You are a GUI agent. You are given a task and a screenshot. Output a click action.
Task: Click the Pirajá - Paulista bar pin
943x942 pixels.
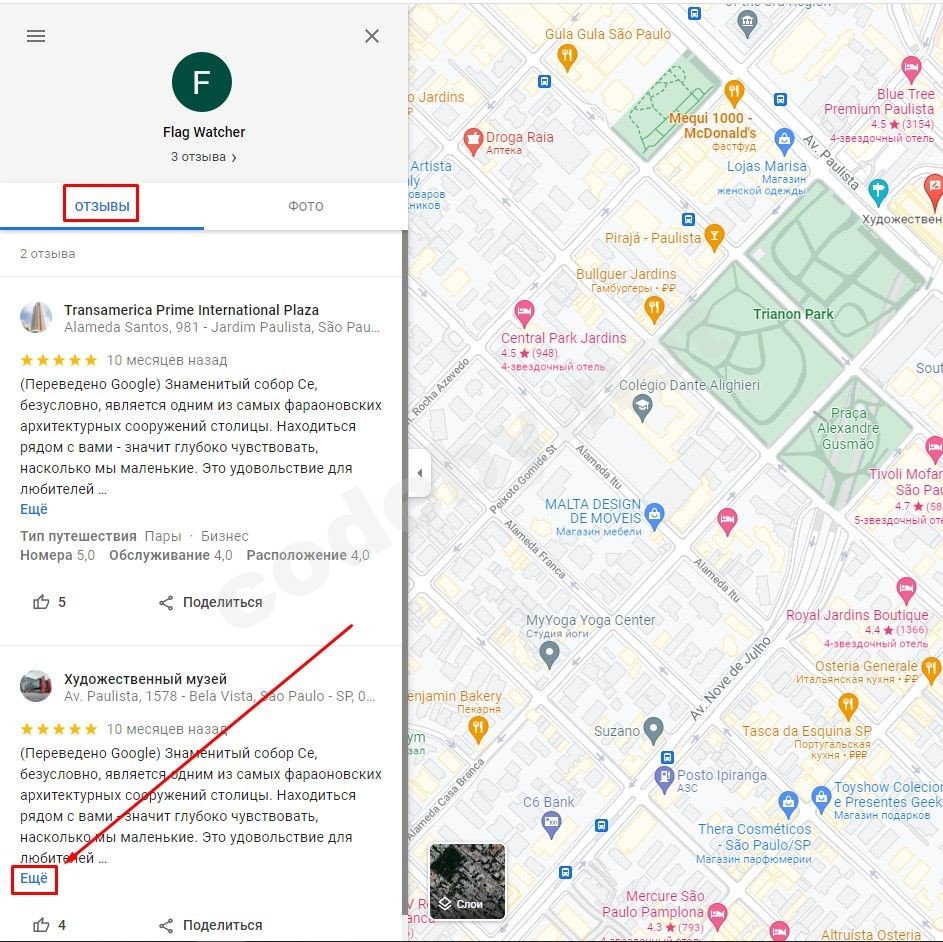[714, 236]
